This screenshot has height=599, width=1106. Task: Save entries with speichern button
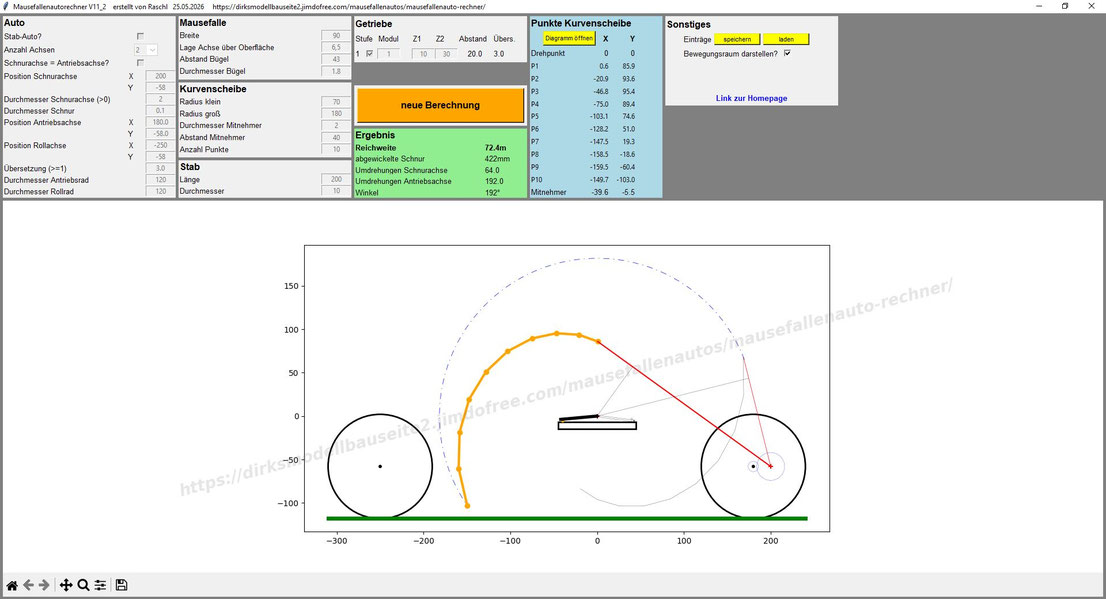737,40
